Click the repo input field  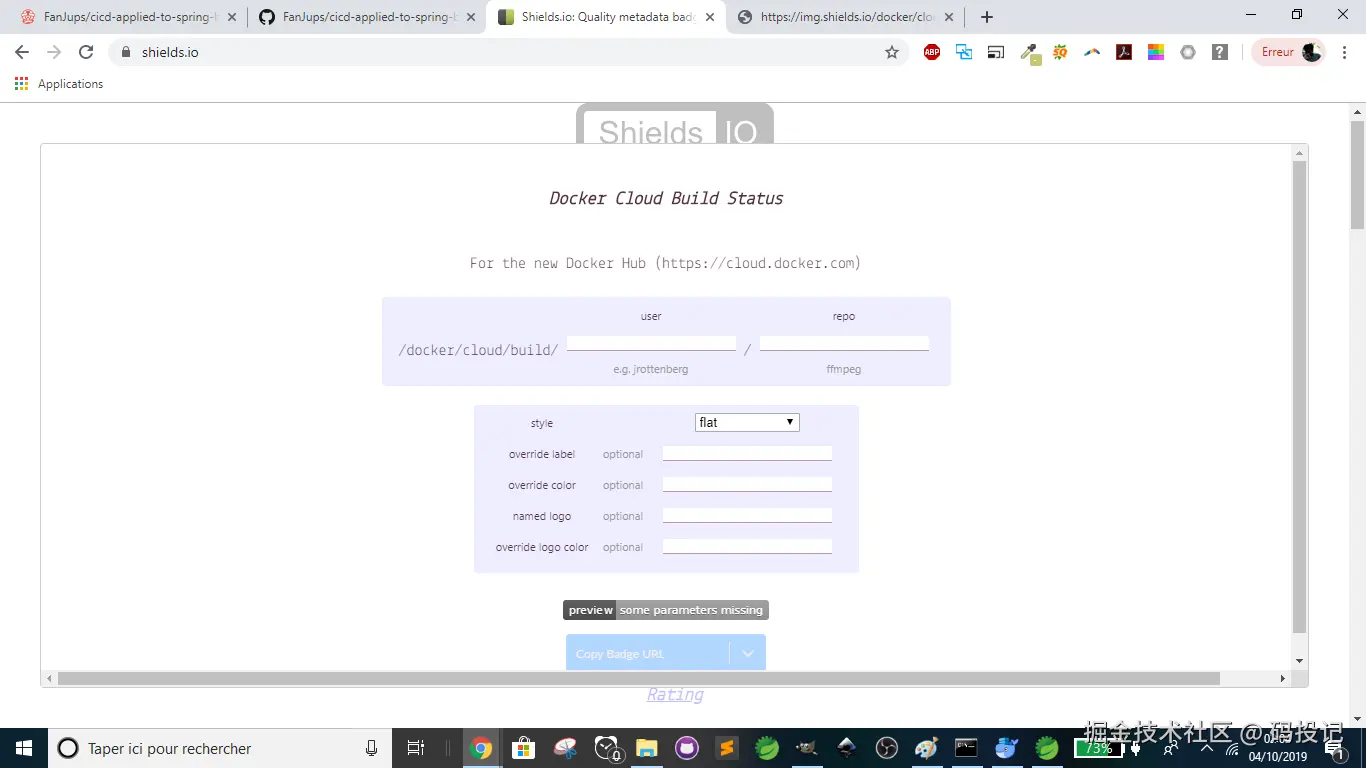pos(844,342)
